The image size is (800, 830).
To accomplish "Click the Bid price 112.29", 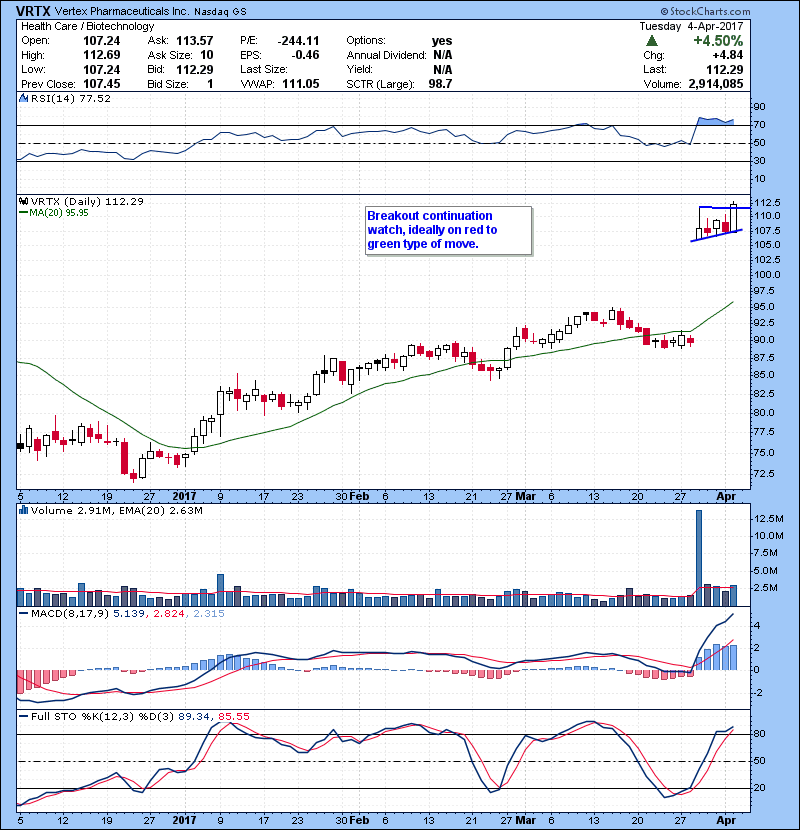I will pos(195,69).
